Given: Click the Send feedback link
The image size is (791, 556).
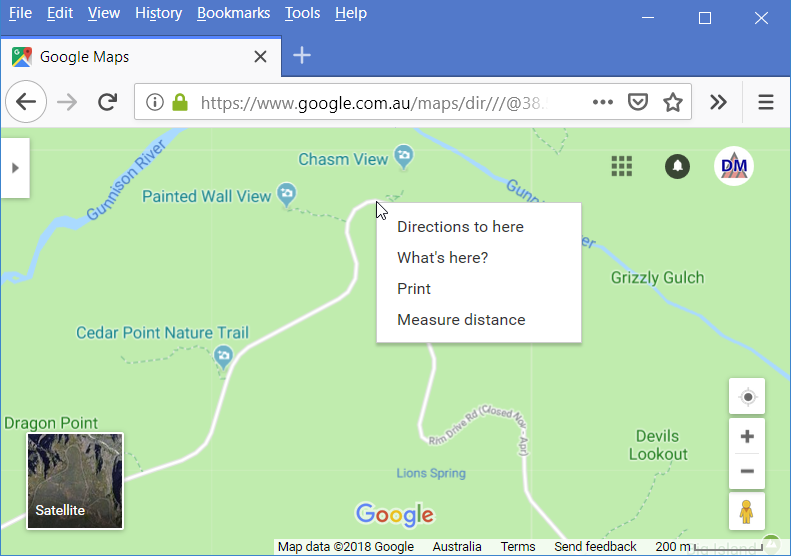Looking at the screenshot, I should [595, 546].
